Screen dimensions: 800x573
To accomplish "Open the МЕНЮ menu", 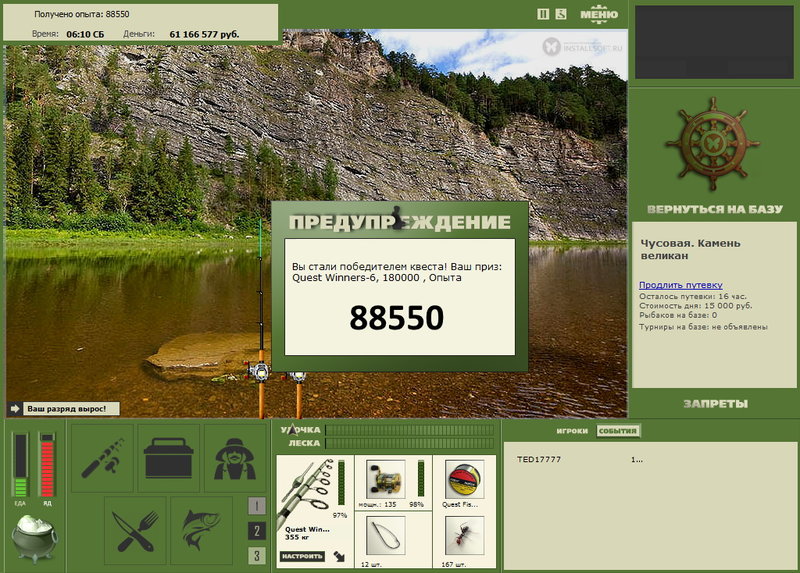I will [599, 14].
